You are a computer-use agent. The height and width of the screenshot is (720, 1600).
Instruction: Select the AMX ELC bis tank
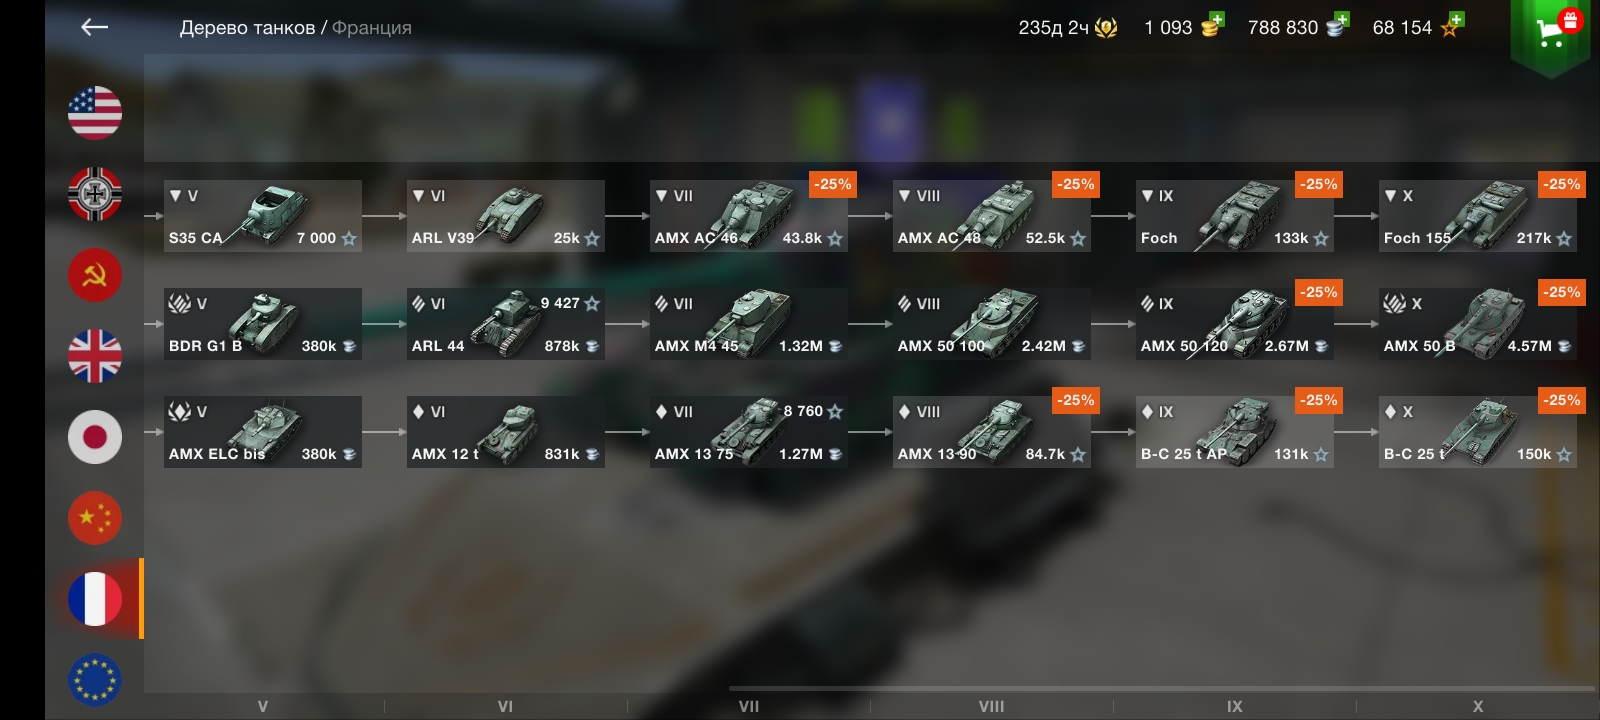click(x=263, y=432)
